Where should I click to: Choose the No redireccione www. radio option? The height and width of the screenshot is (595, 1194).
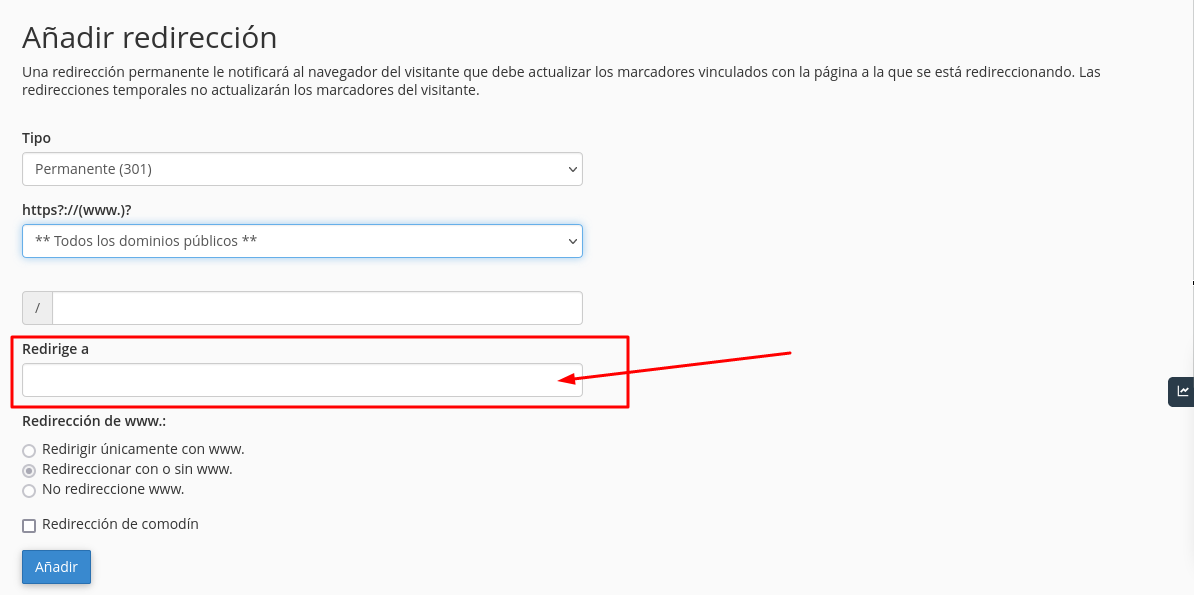point(29,491)
